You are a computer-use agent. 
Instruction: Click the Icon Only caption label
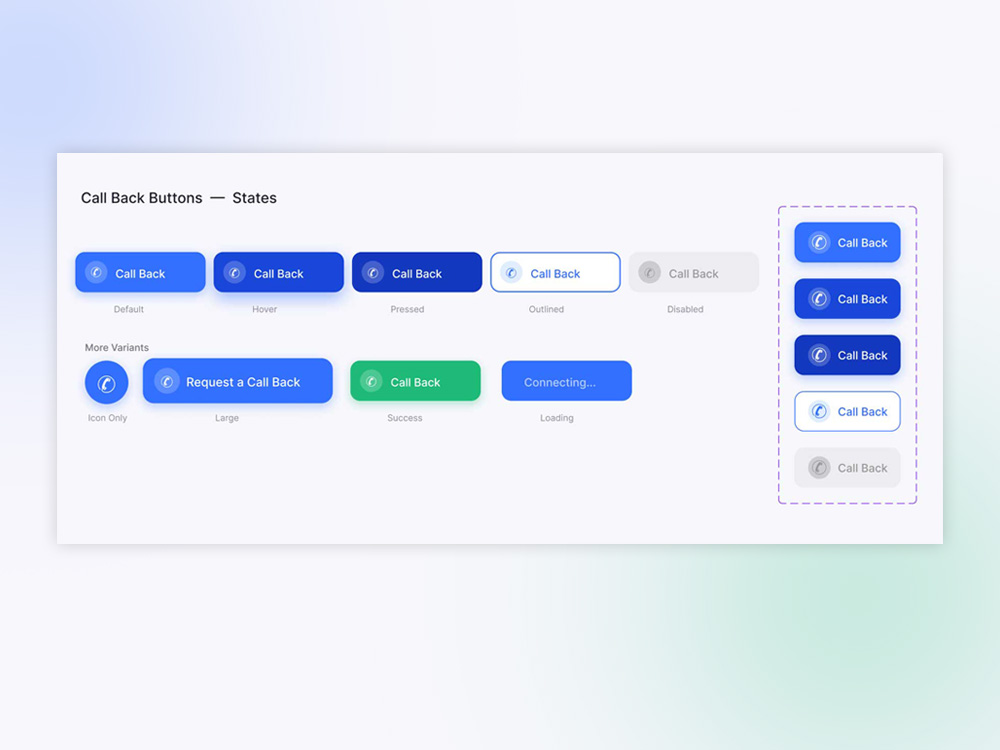(108, 418)
